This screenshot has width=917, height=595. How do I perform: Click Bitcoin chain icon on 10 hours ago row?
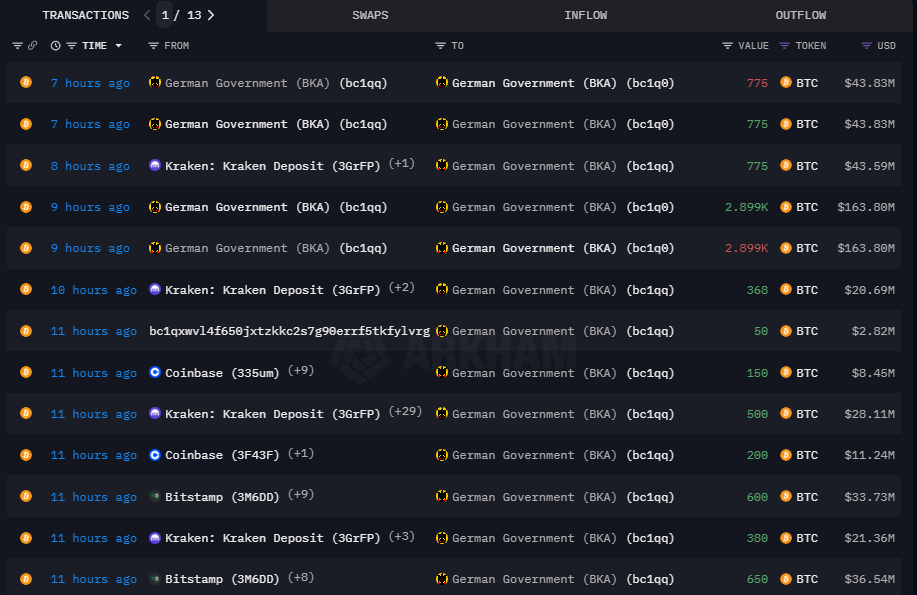coord(26,289)
